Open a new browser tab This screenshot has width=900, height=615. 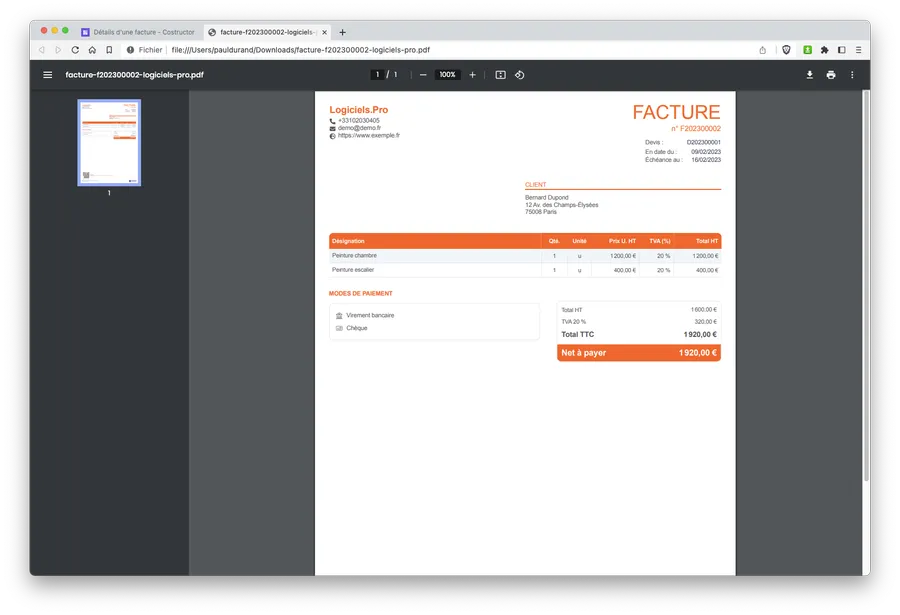[x=342, y=32]
